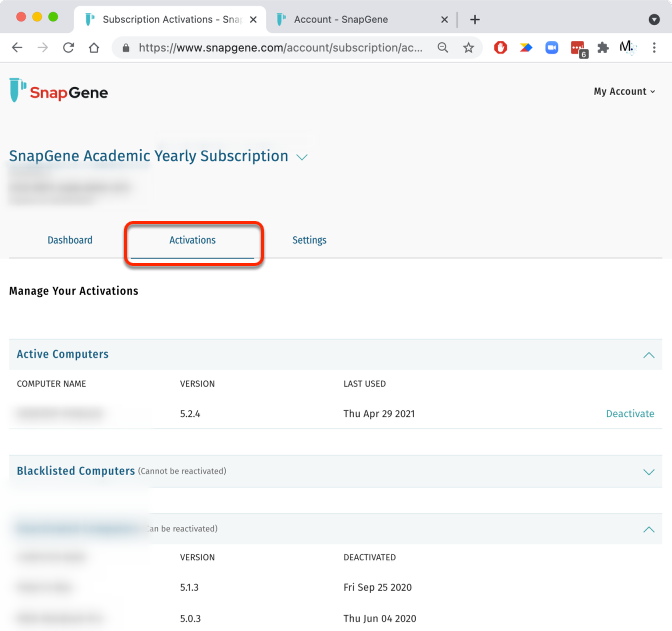Screen dimensions: 672x631
Task: Expand the subscription name dropdown chevron
Action: [x=302, y=157]
